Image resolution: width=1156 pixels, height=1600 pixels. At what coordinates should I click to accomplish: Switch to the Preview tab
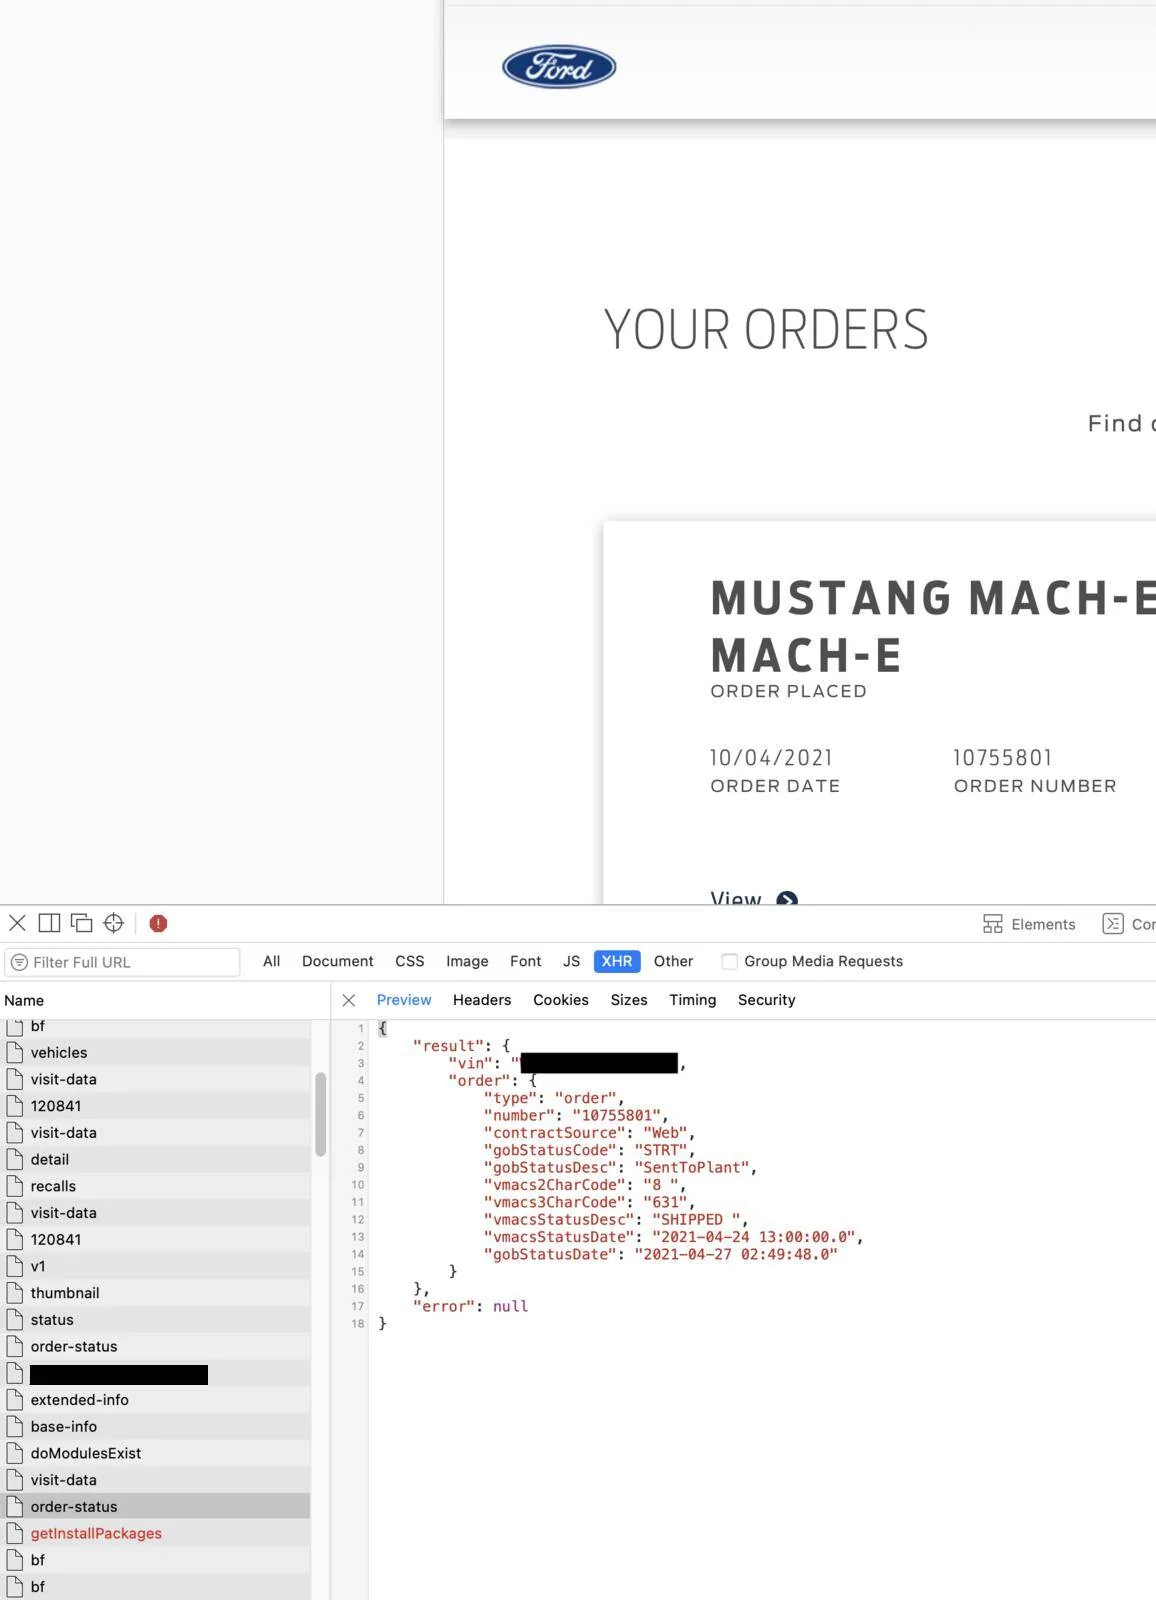point(404,1000)
